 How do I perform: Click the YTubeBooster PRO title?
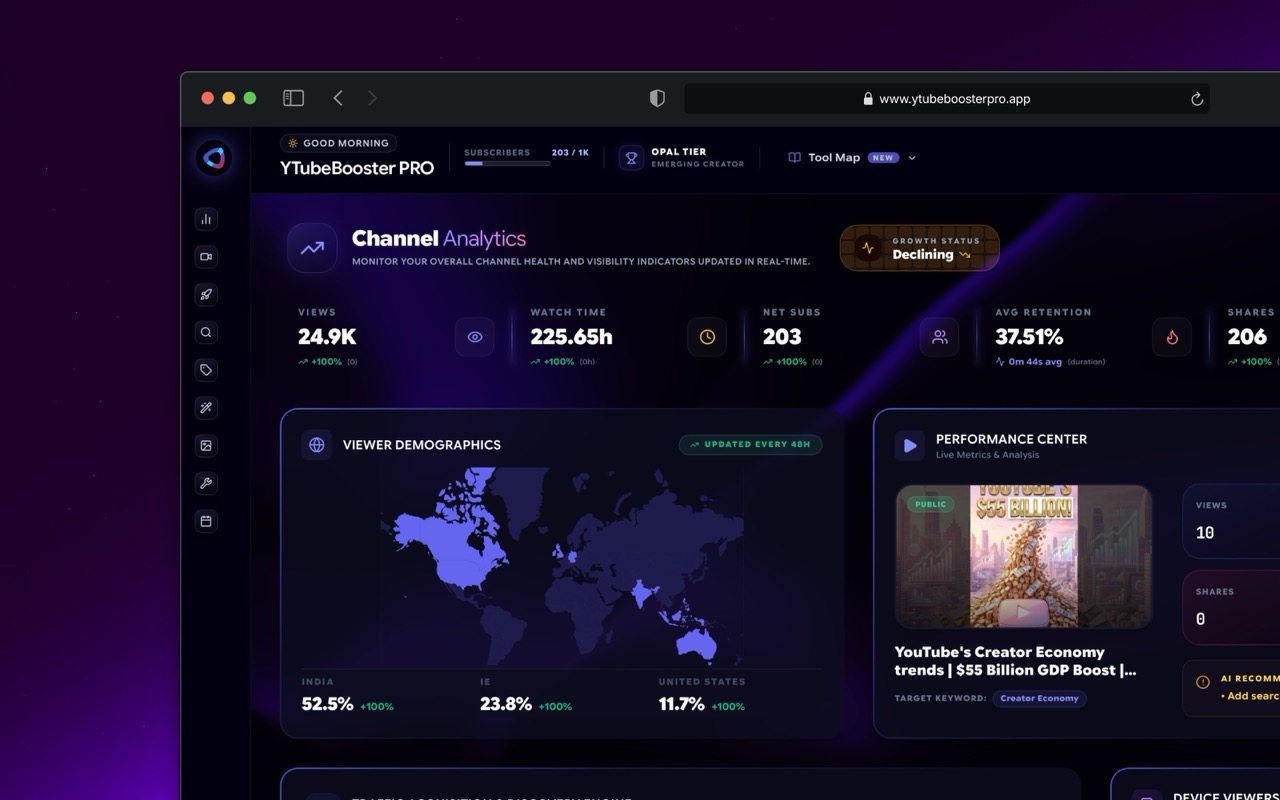pos(357,168)
